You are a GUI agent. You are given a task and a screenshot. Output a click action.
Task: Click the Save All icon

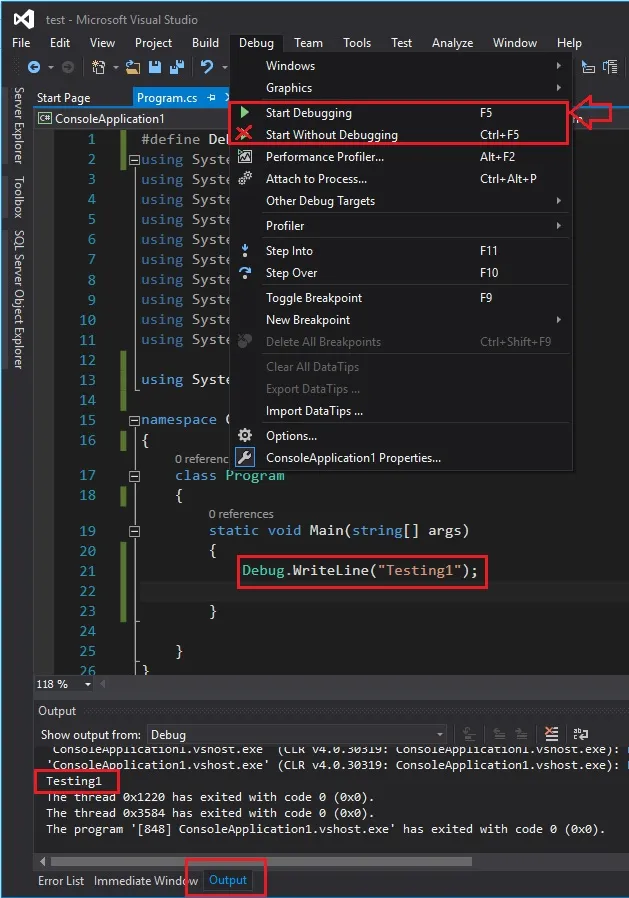coord(177,68)
